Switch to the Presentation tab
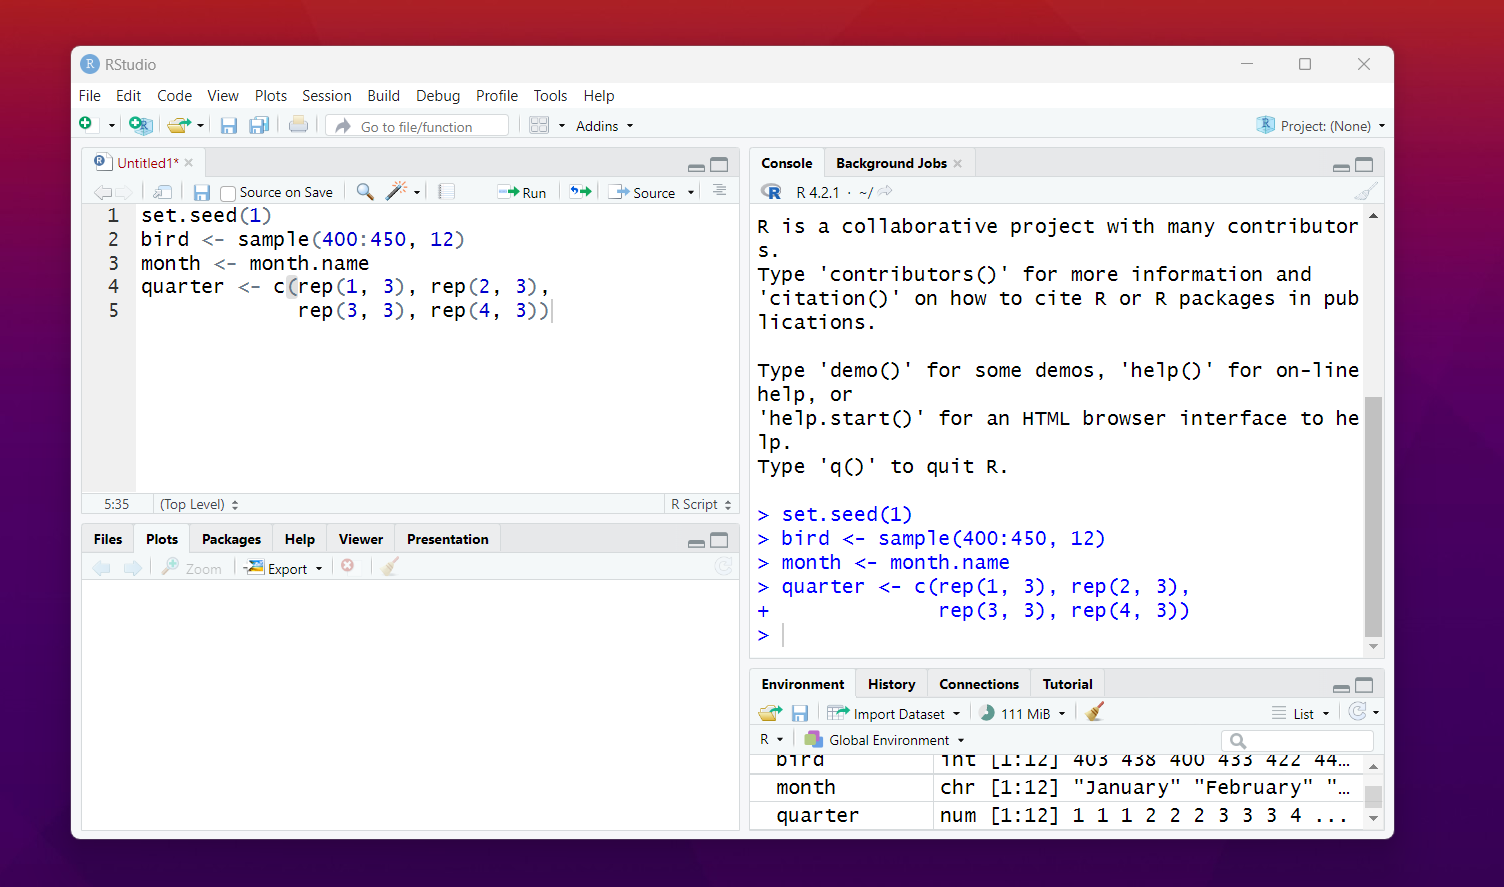Viewport: 1504px width, 887px height. click(448, 539)
